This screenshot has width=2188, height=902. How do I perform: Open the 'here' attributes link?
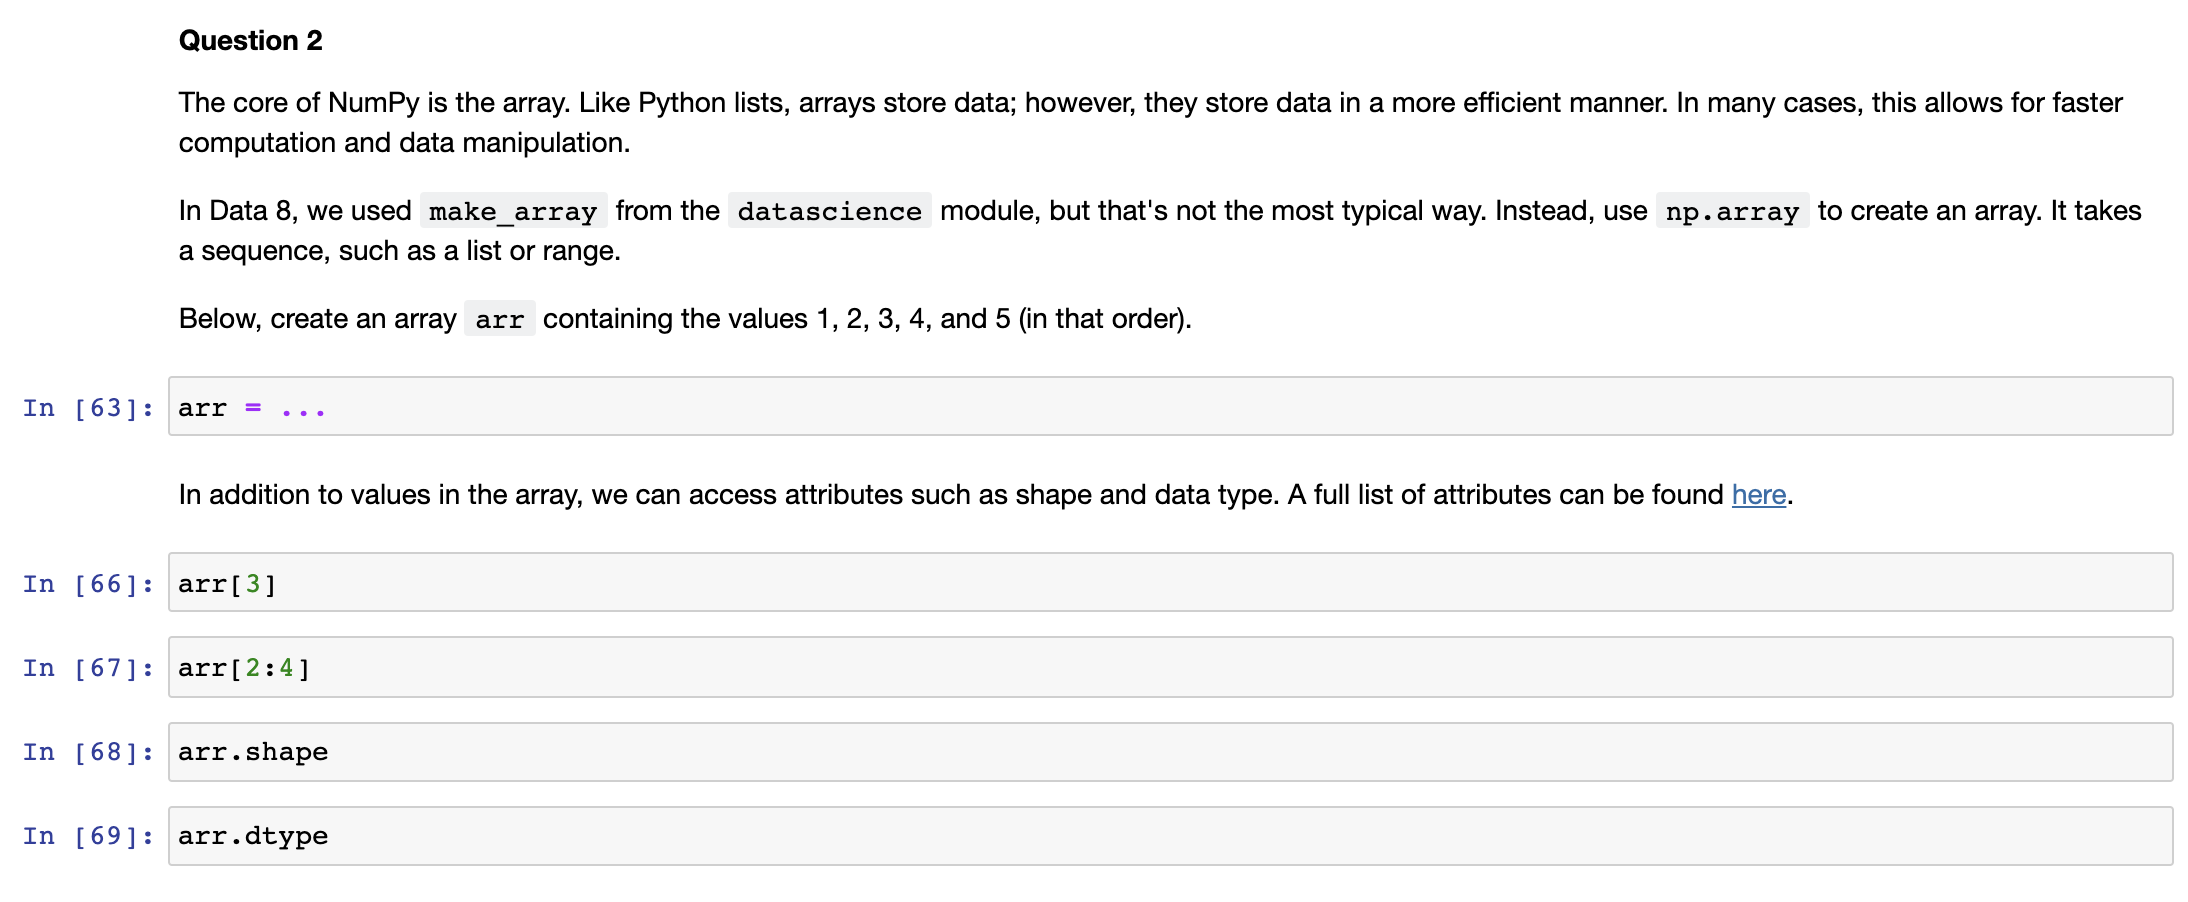(x=1758, y=494)
